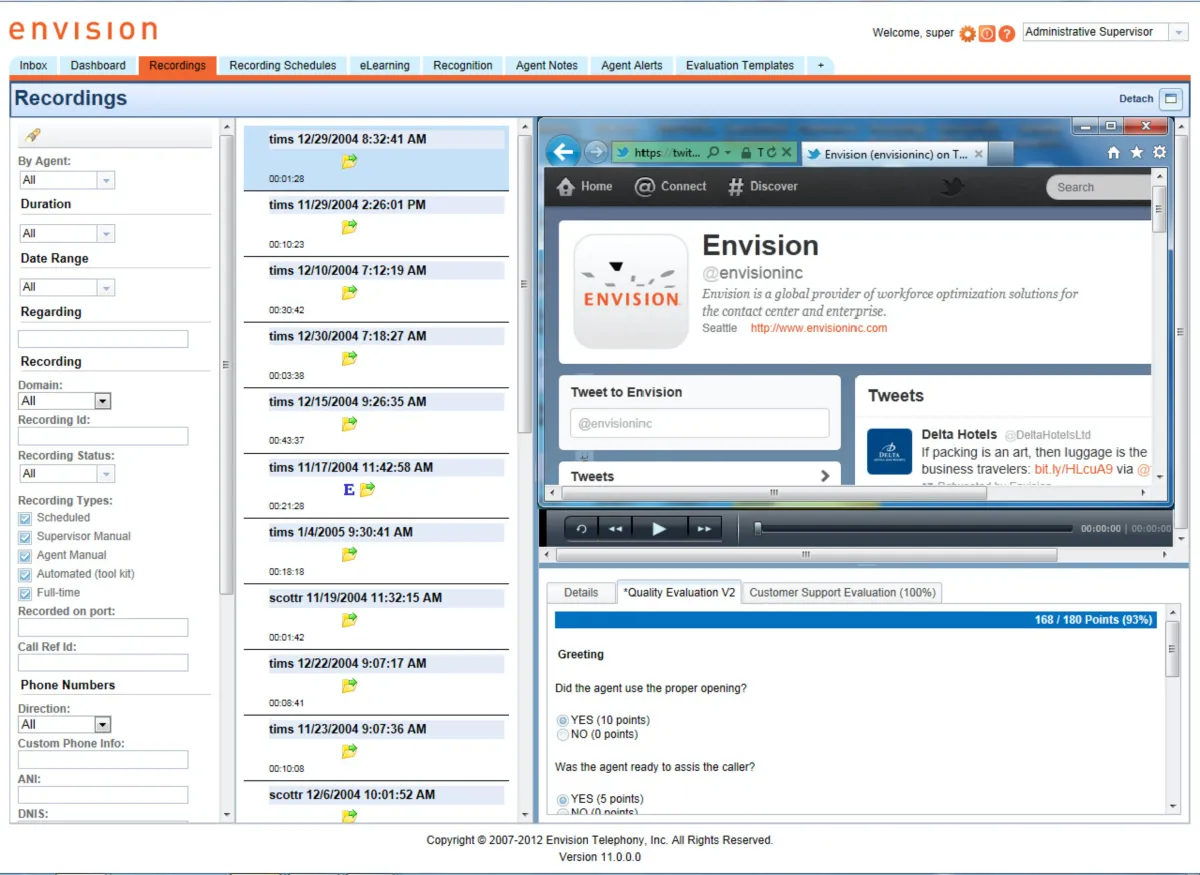Toggle the Automated (tool kit) checkbox
Viewport: 1200px width, 875px height.
coord(25,575)
